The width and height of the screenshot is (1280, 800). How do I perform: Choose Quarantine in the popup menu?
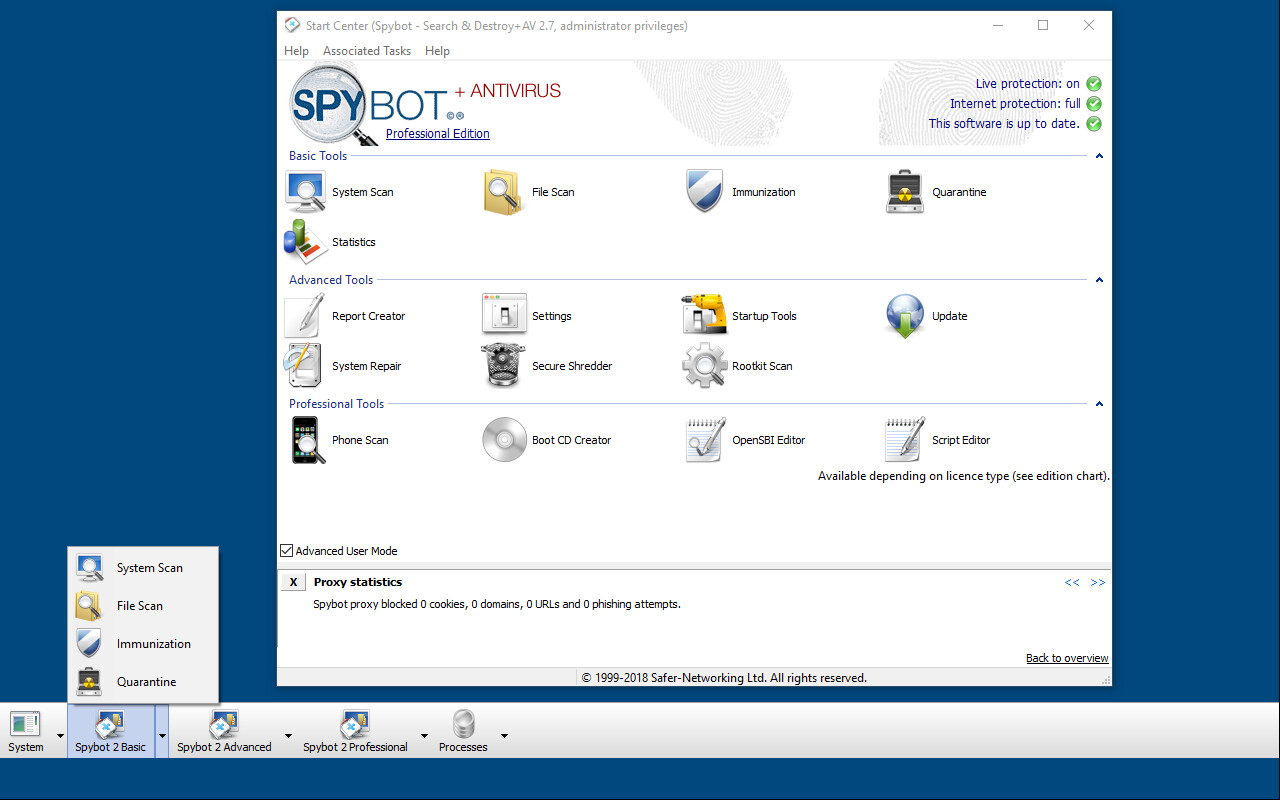pos(143,681)
